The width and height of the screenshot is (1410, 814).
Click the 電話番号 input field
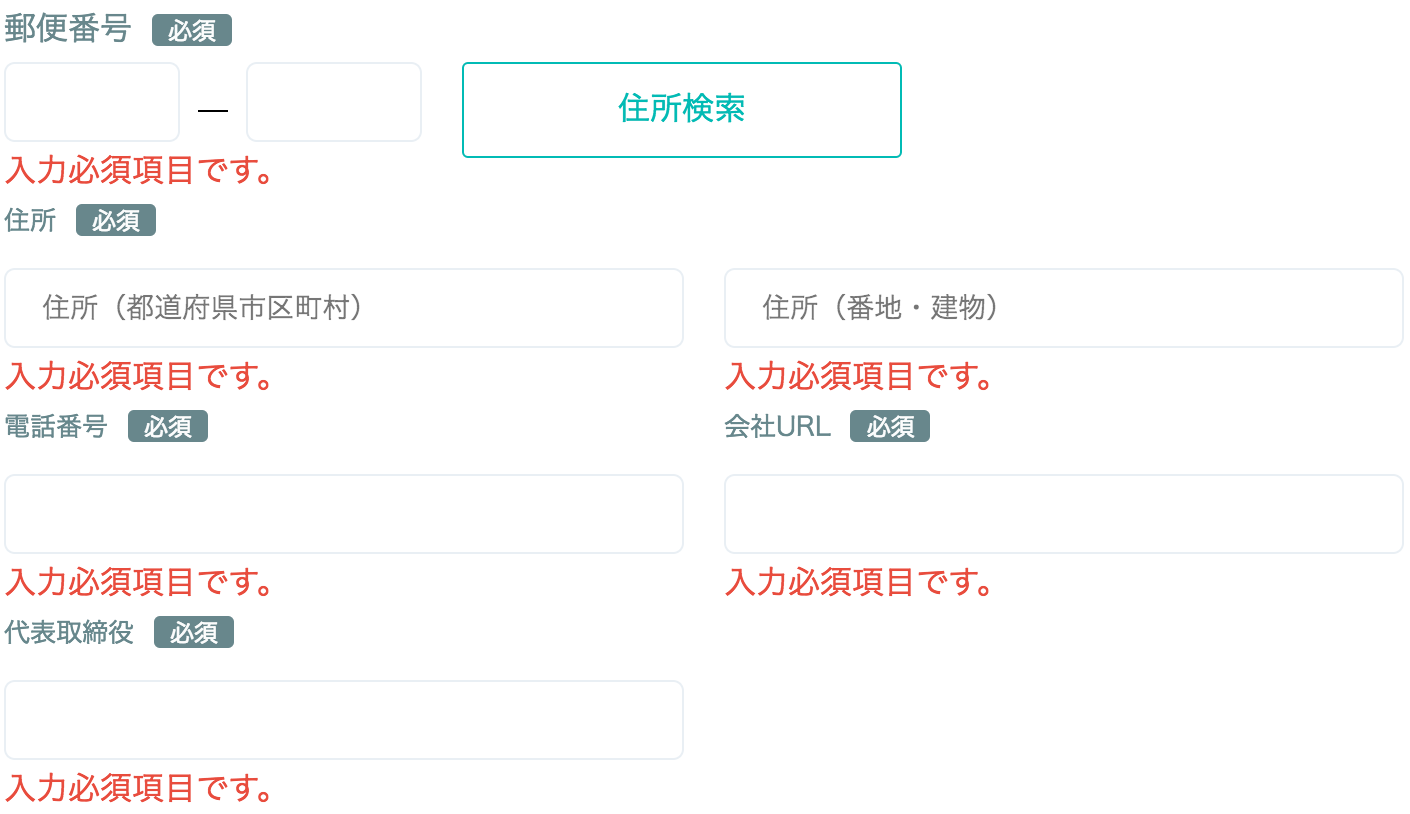pyautogui.click(x=344, y=514)
